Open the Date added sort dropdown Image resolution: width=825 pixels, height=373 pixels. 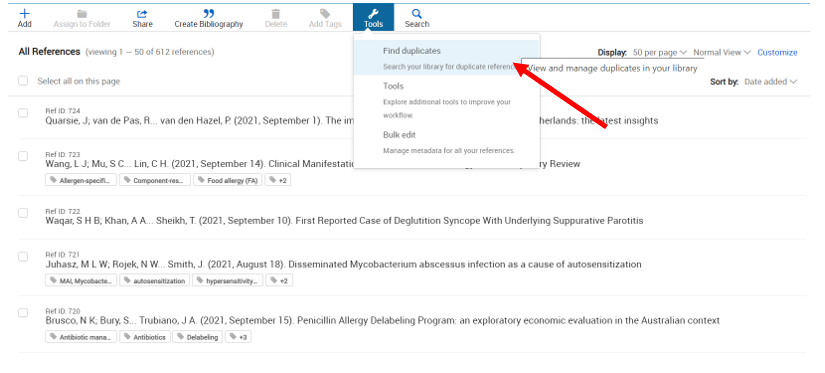pos(770,82)
